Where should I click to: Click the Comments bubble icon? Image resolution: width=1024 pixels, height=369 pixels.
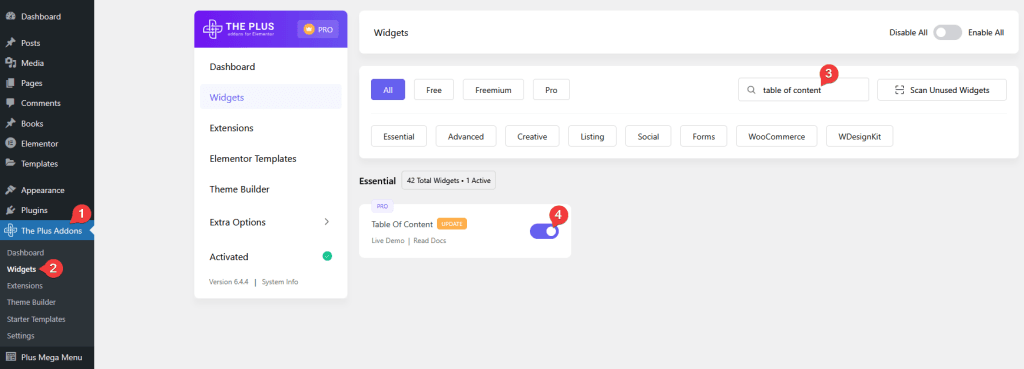click(x=10, y=103)
